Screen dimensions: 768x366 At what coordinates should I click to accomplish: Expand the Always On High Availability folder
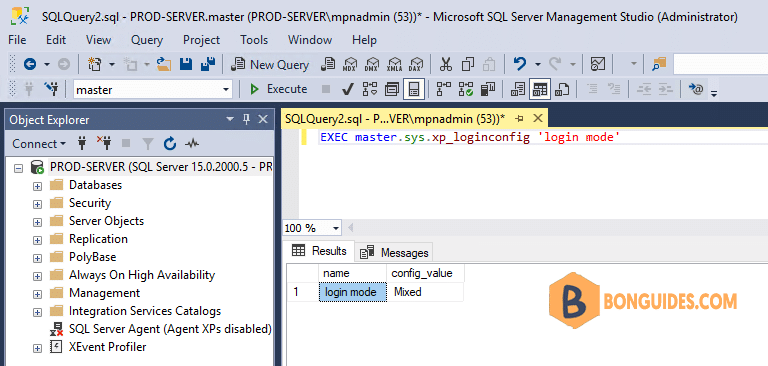pyautogui.click(x=37, y=276)
